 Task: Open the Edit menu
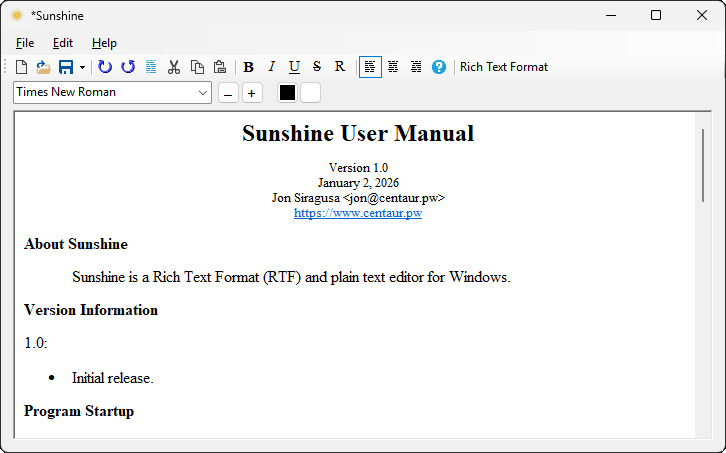pos(63,43)
